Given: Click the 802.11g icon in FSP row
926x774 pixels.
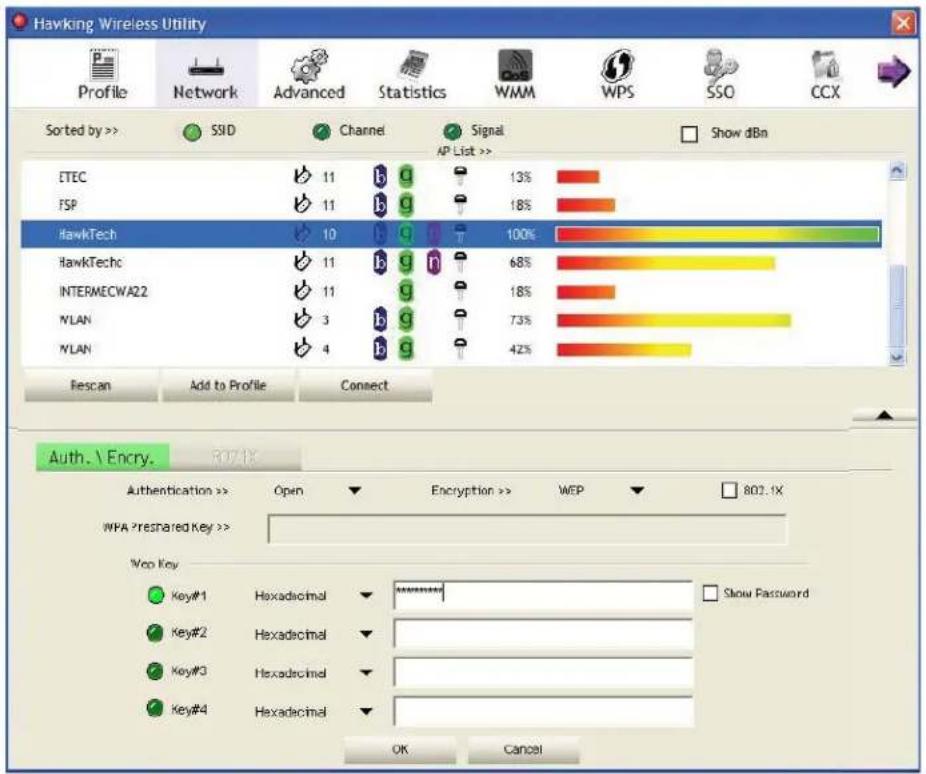Looking at the screenshot, I should click(406, 204).
